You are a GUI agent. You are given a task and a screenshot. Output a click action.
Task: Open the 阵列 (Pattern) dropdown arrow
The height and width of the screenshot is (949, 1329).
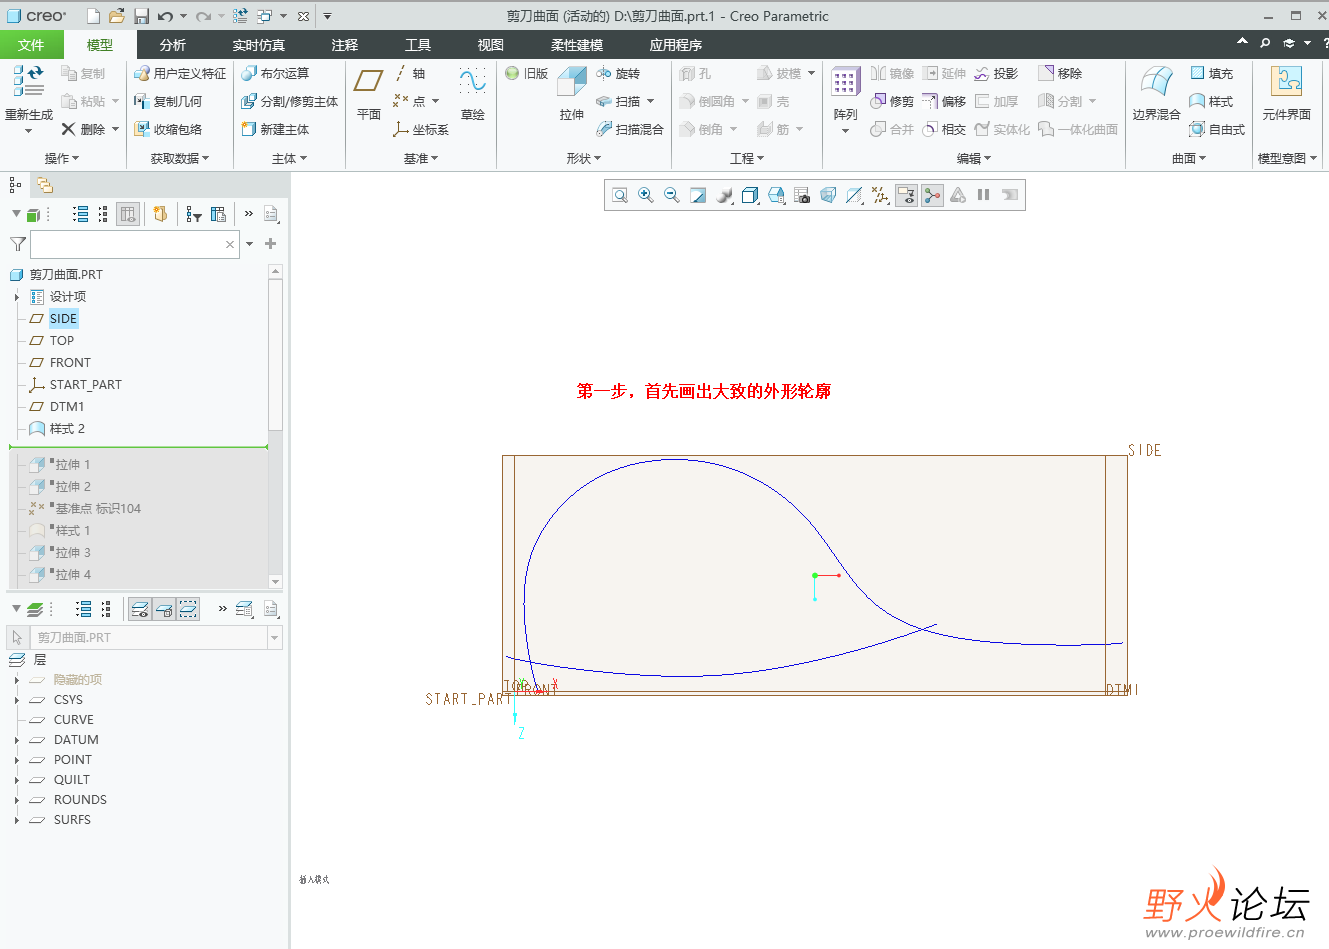pyautogui.click(x=846, y=131)
